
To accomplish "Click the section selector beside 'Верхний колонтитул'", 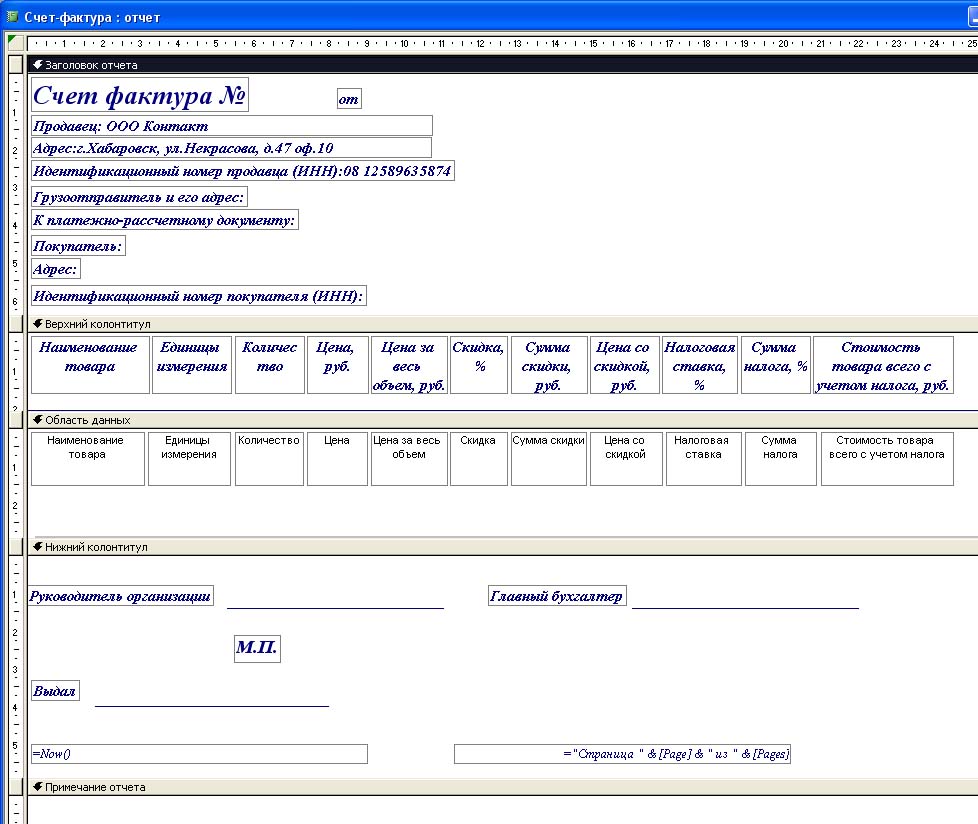I will click(x=16, y=324).
